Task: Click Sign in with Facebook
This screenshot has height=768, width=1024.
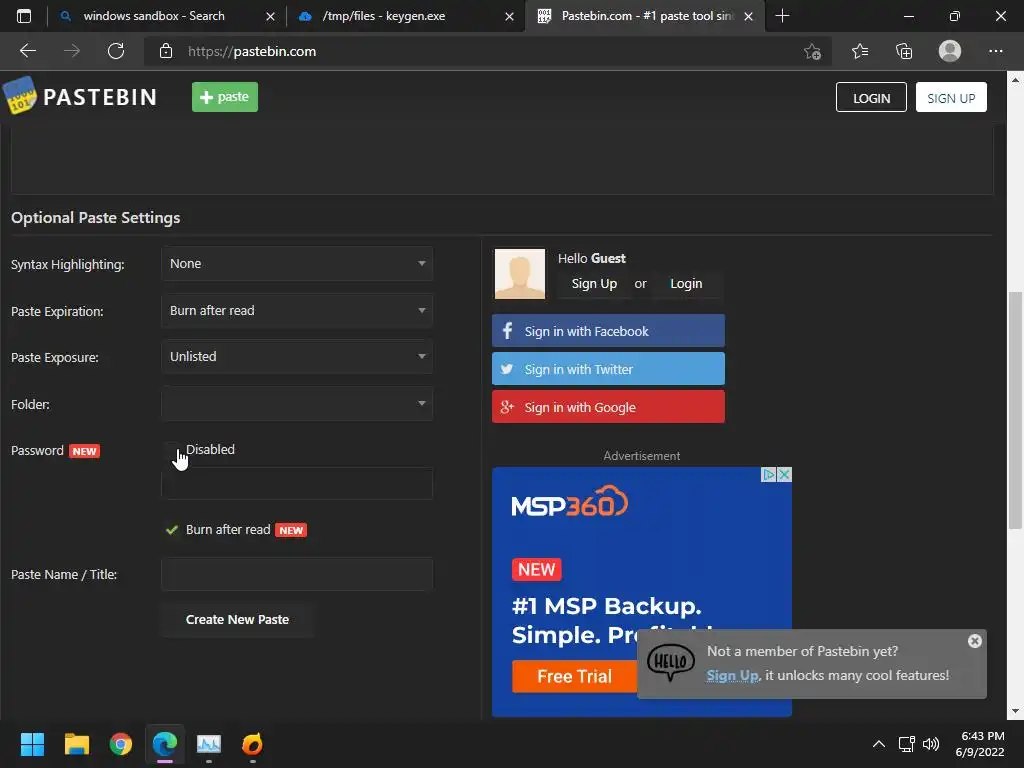Action: click(608, 331)
